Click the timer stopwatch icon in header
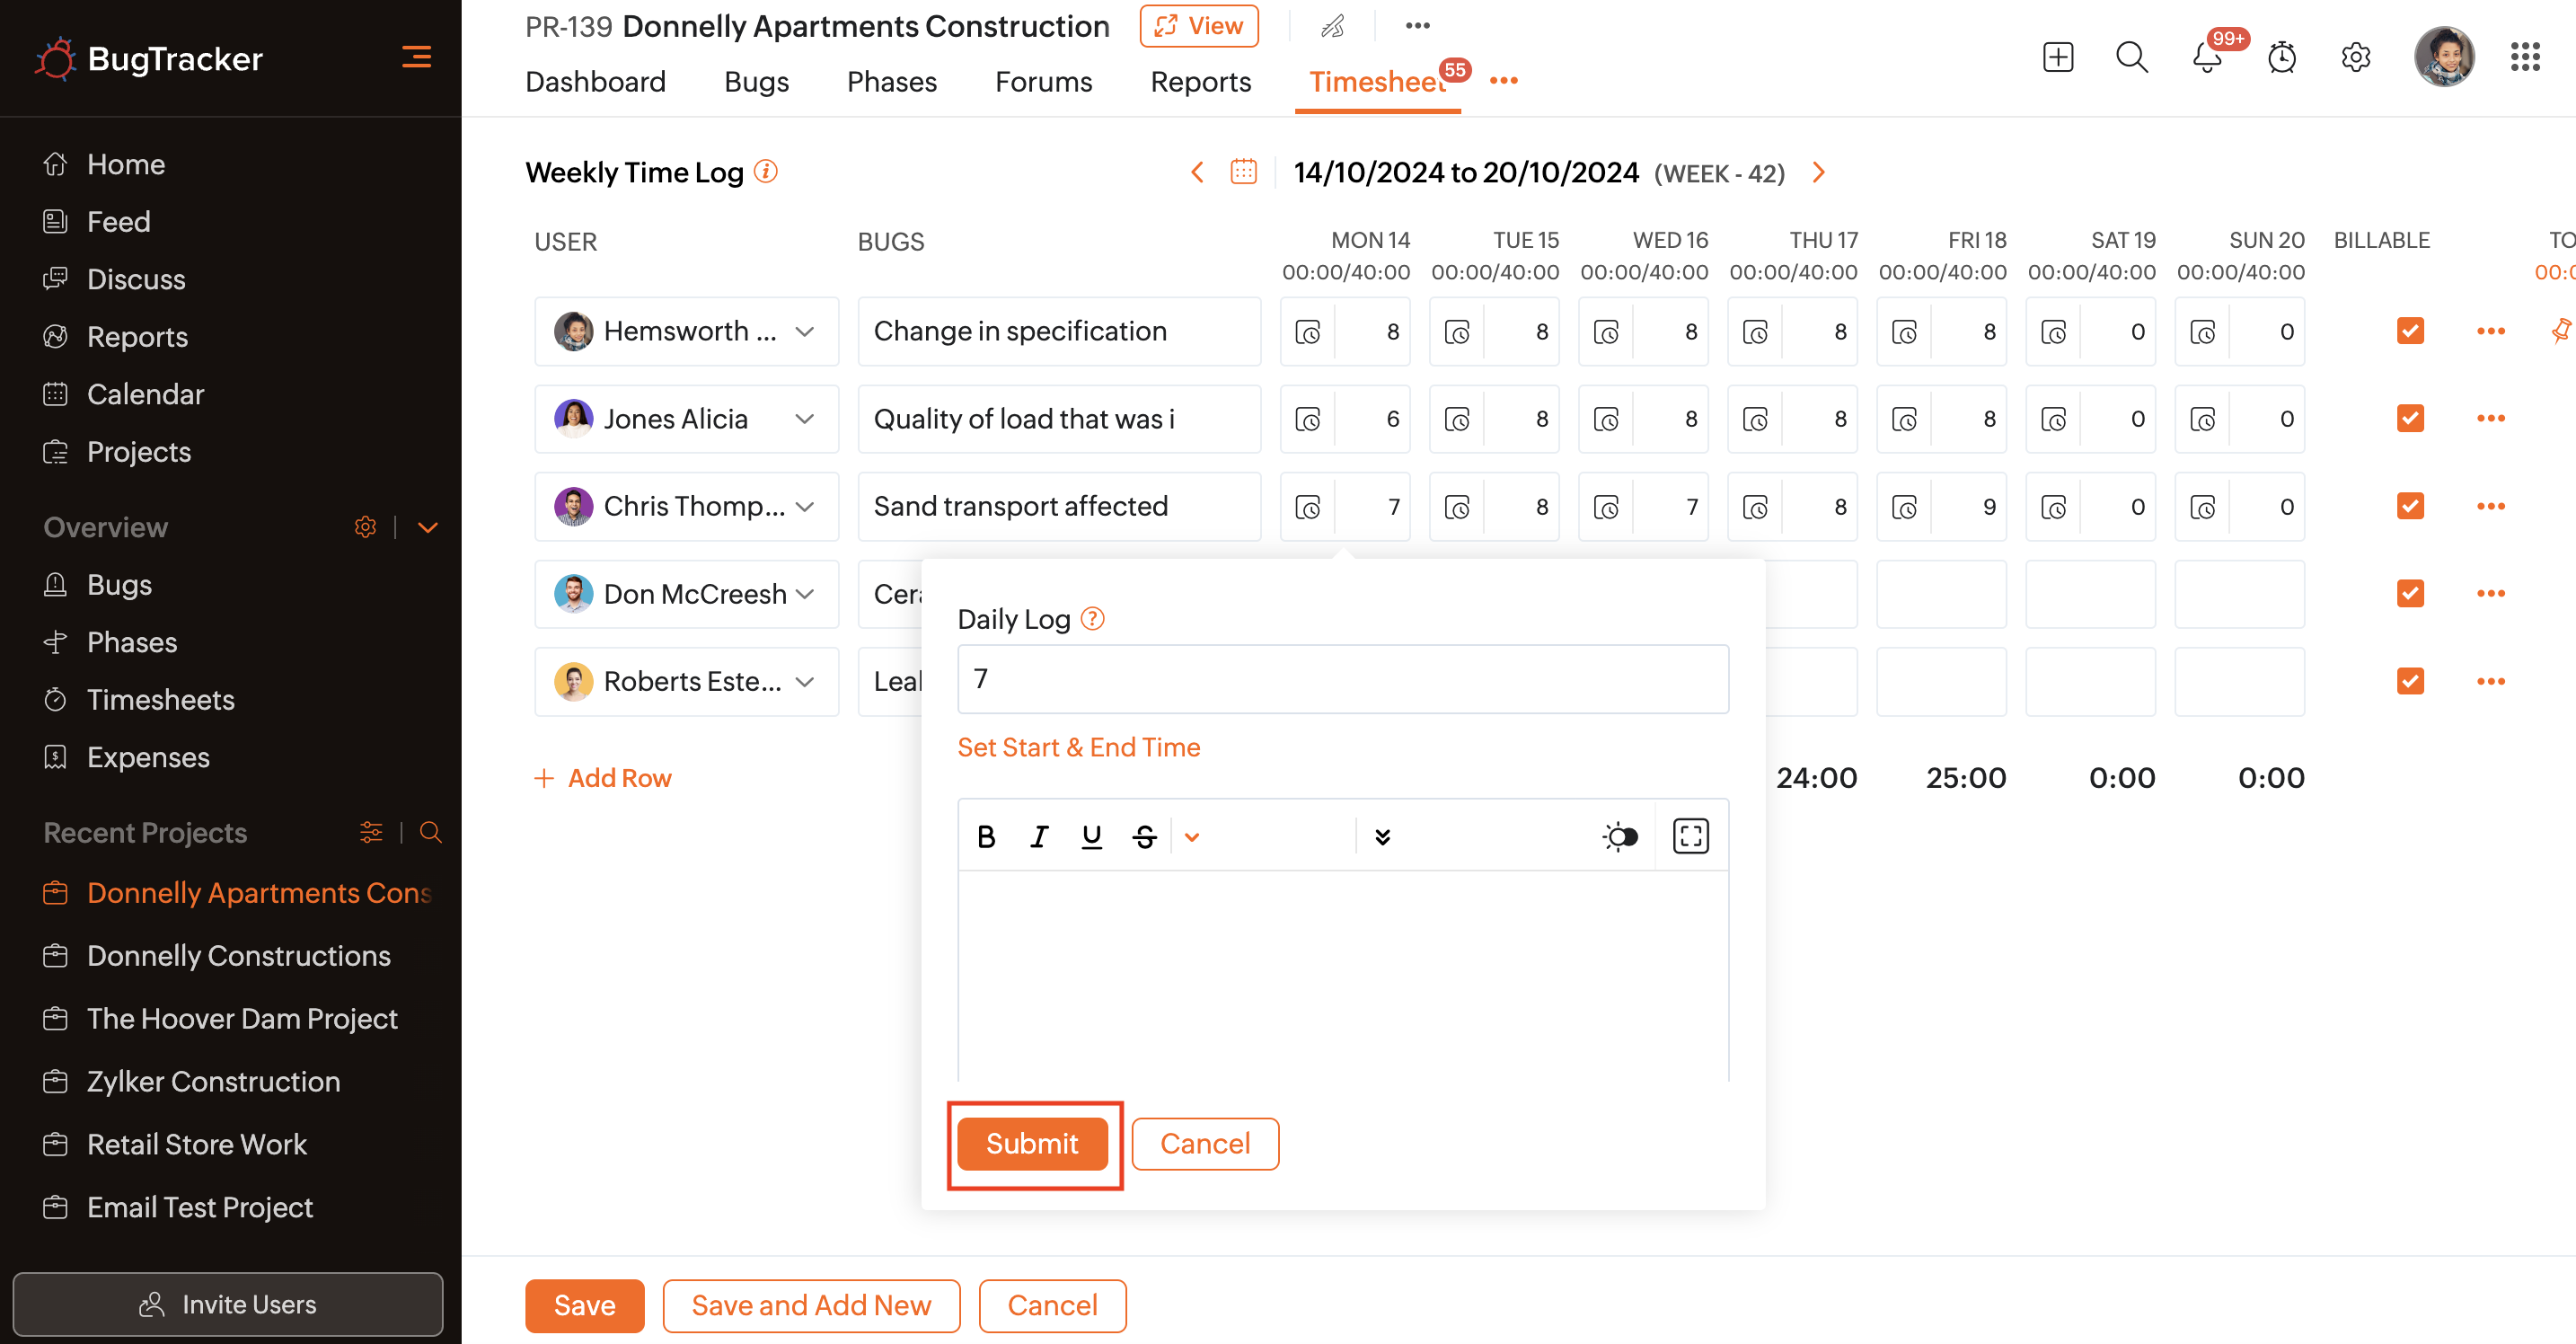The image size is (2576, 1344). click(x=2281, y=57)
